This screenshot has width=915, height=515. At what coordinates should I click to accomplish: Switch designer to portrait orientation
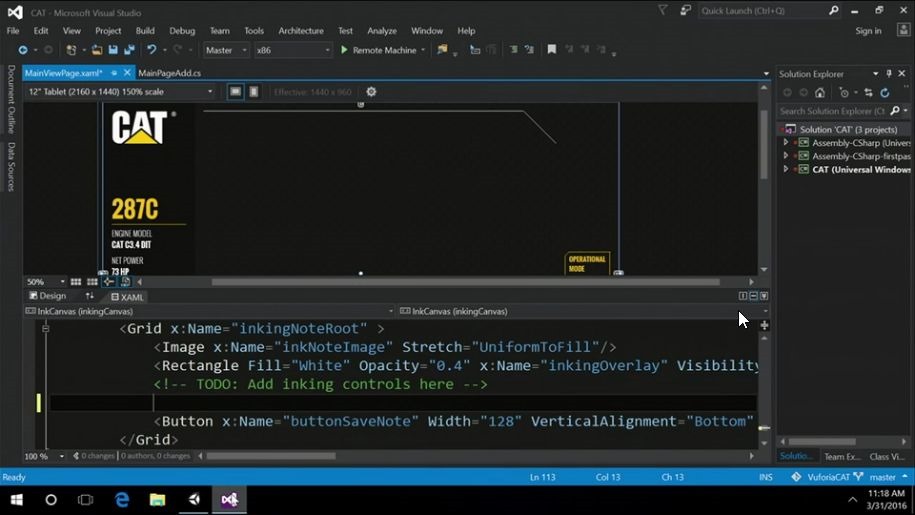pyautogui.click(x=254, y=92)
